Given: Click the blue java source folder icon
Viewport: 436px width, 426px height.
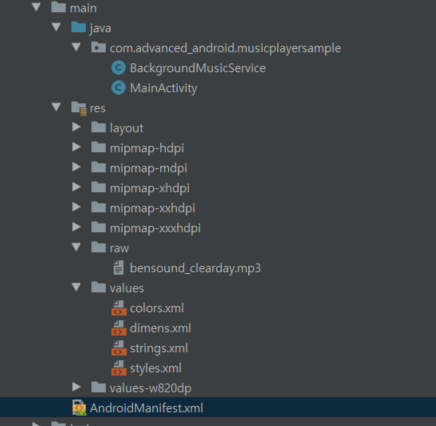Looking at the screenshot, I should (x=79, y=27).
